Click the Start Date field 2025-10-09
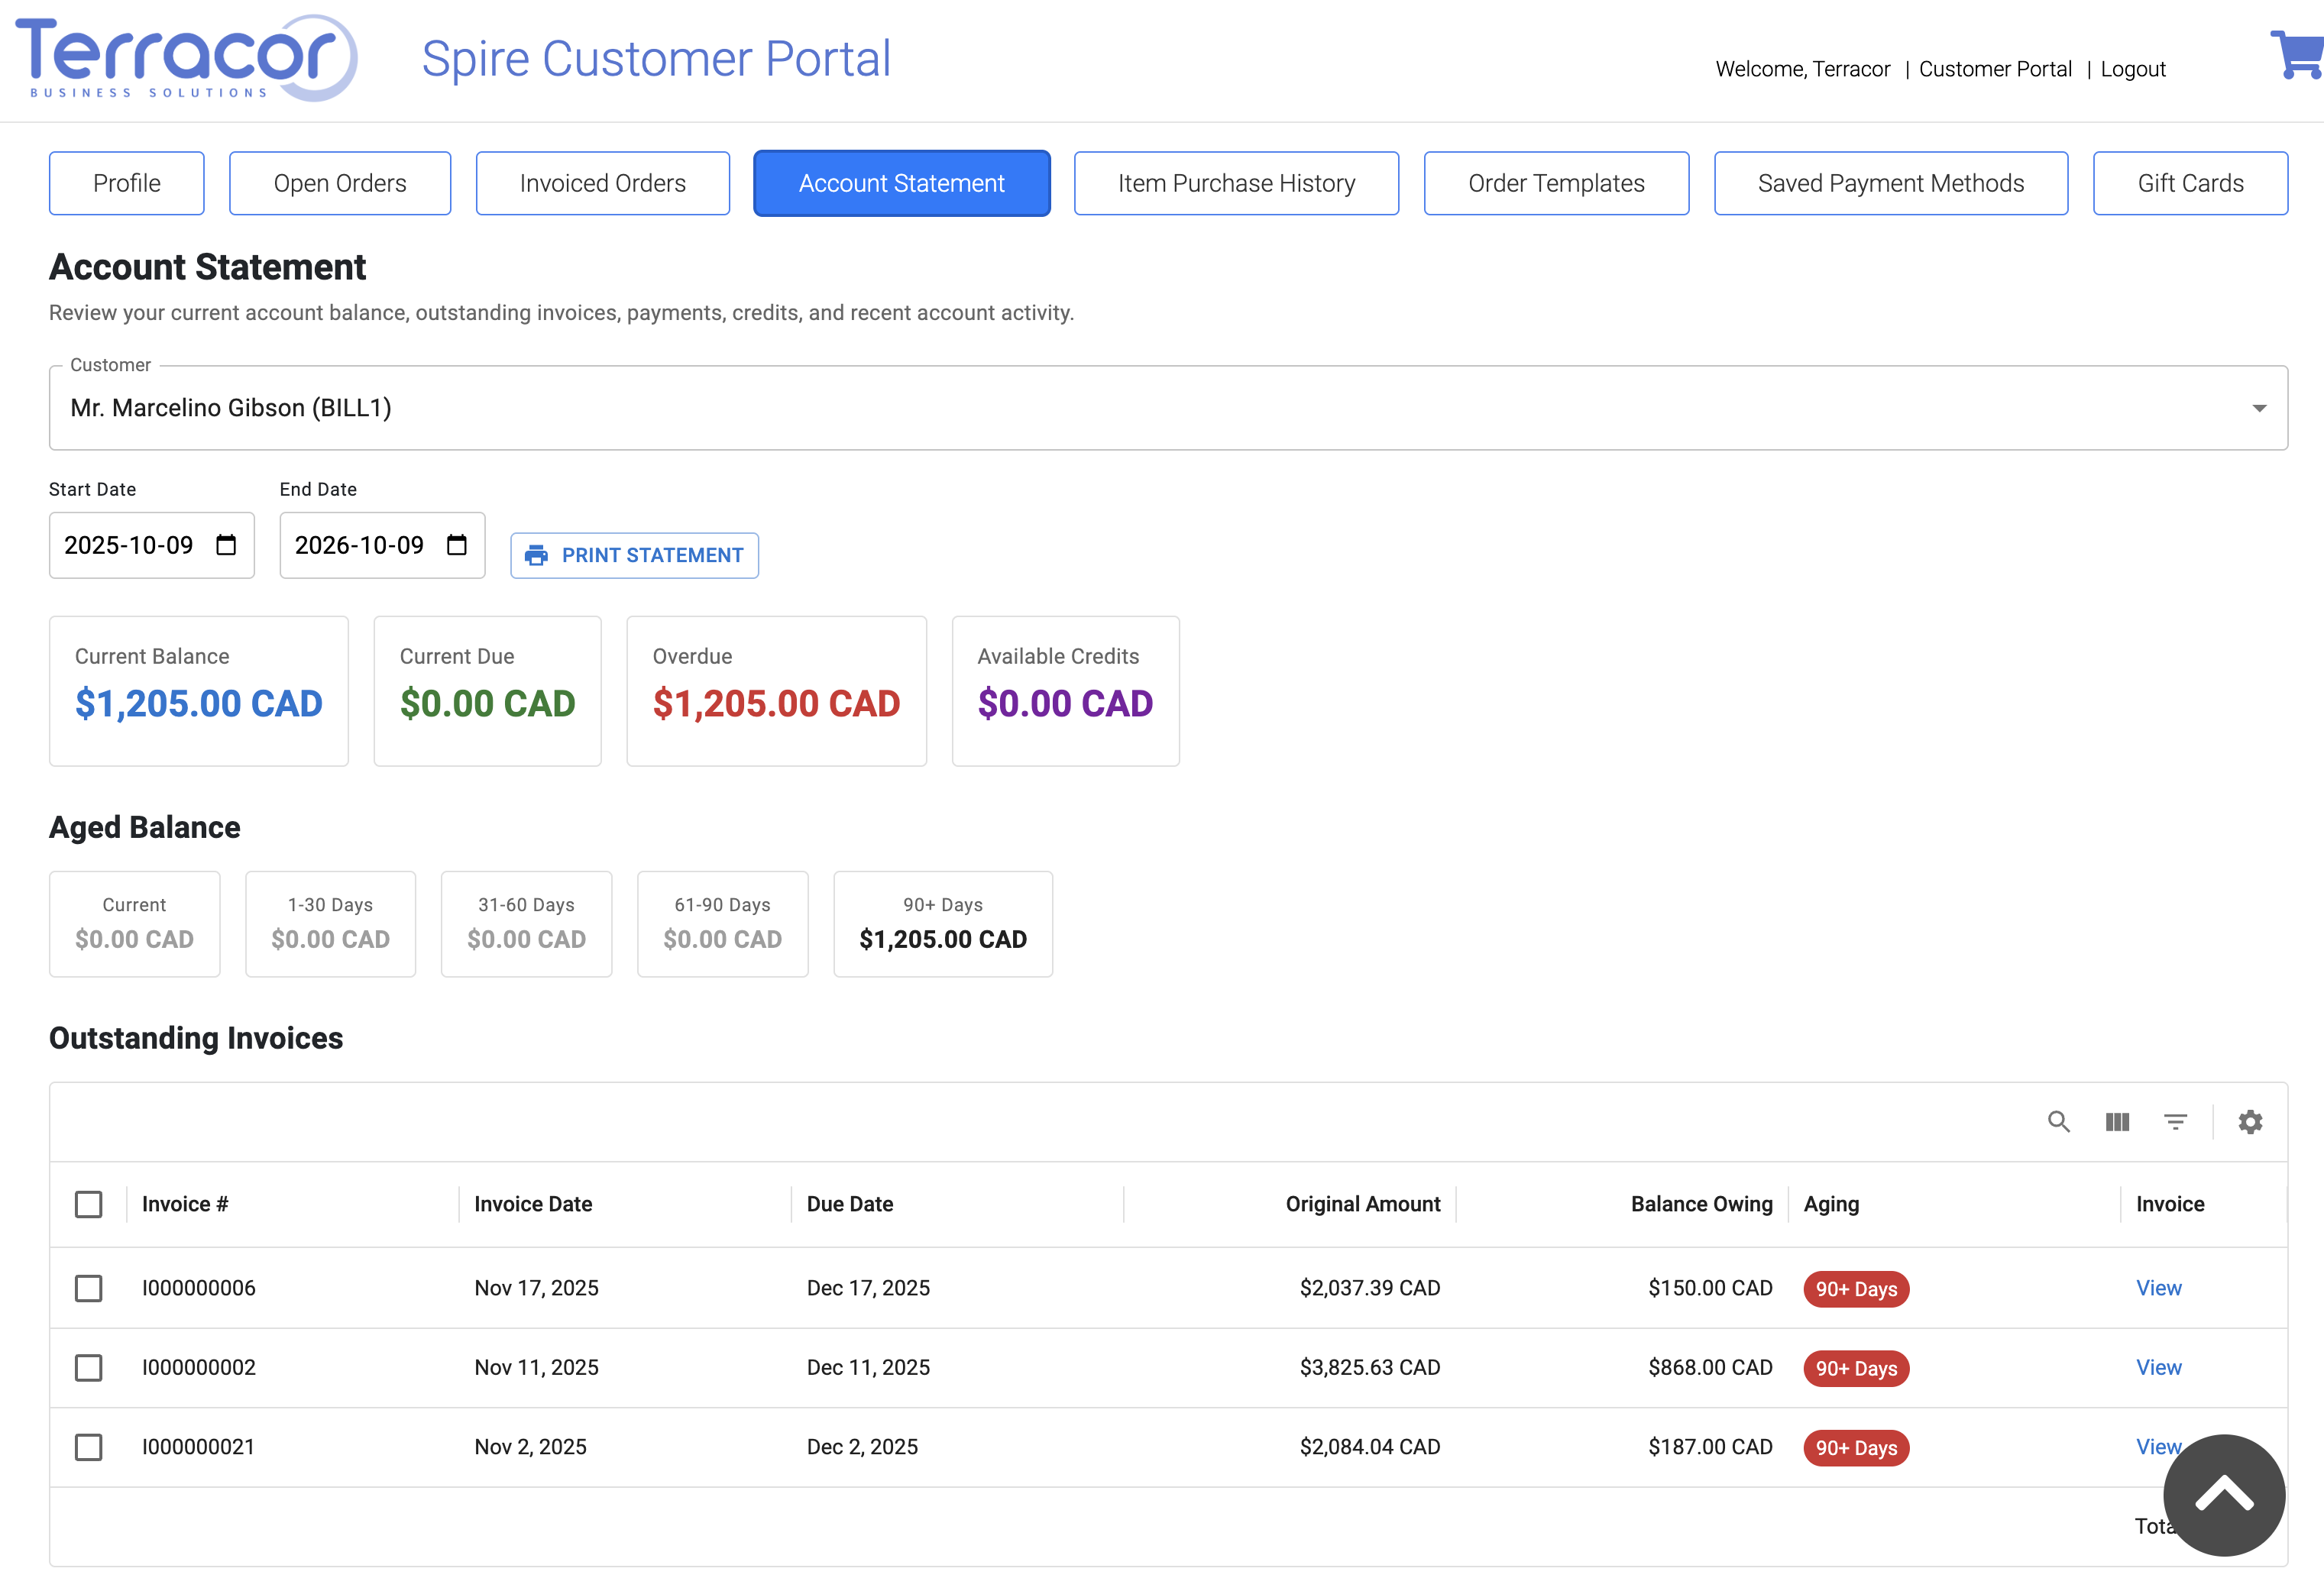 152,545
